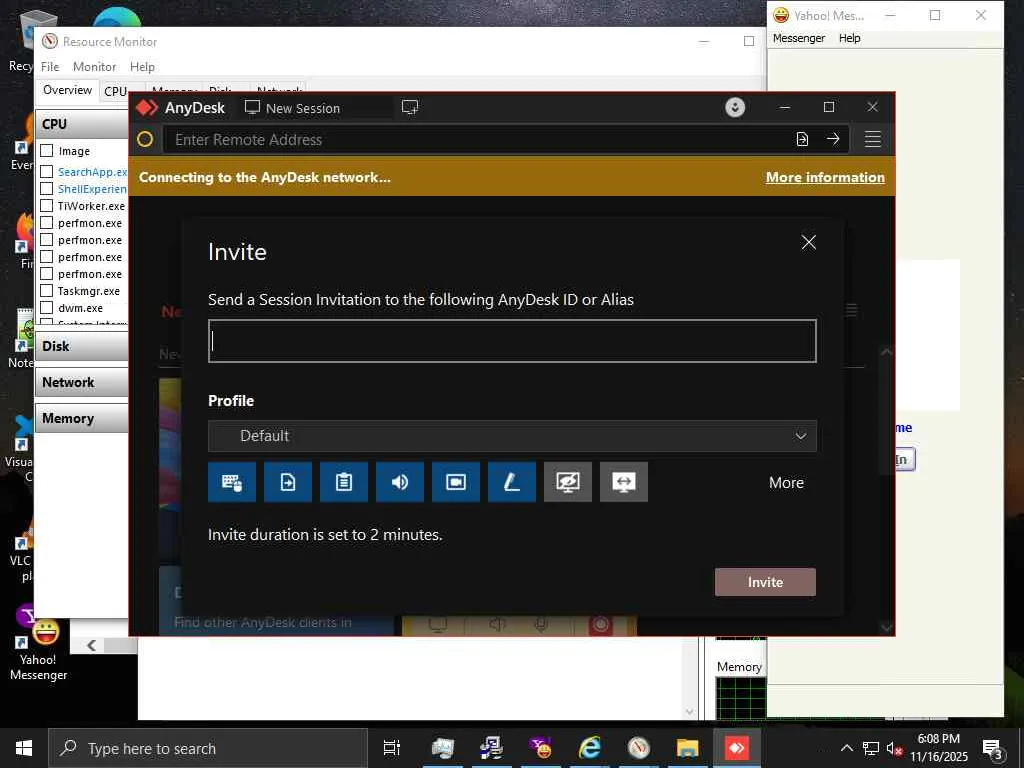Show hidden system tray icons

[x=846, y=748]
